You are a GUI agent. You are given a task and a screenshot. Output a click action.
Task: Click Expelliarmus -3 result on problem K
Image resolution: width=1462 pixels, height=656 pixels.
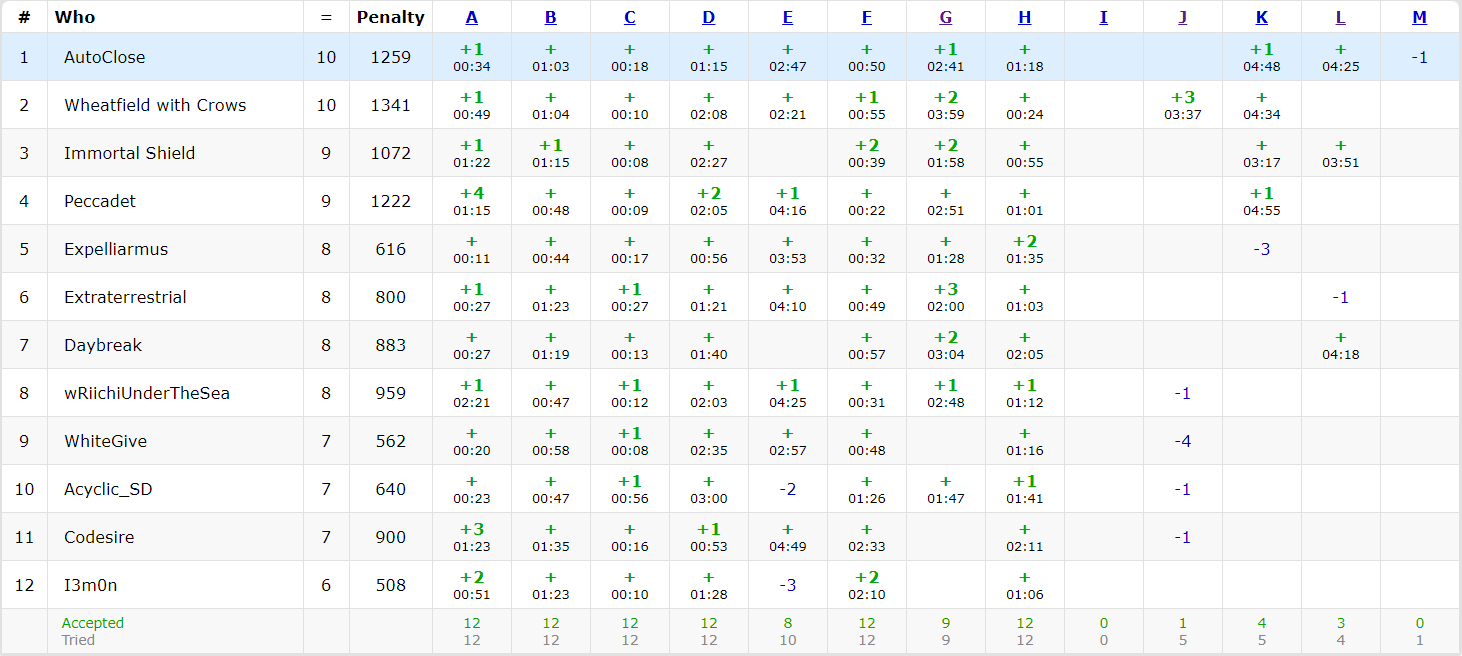pyautogui.click(x=1261, y=249)
